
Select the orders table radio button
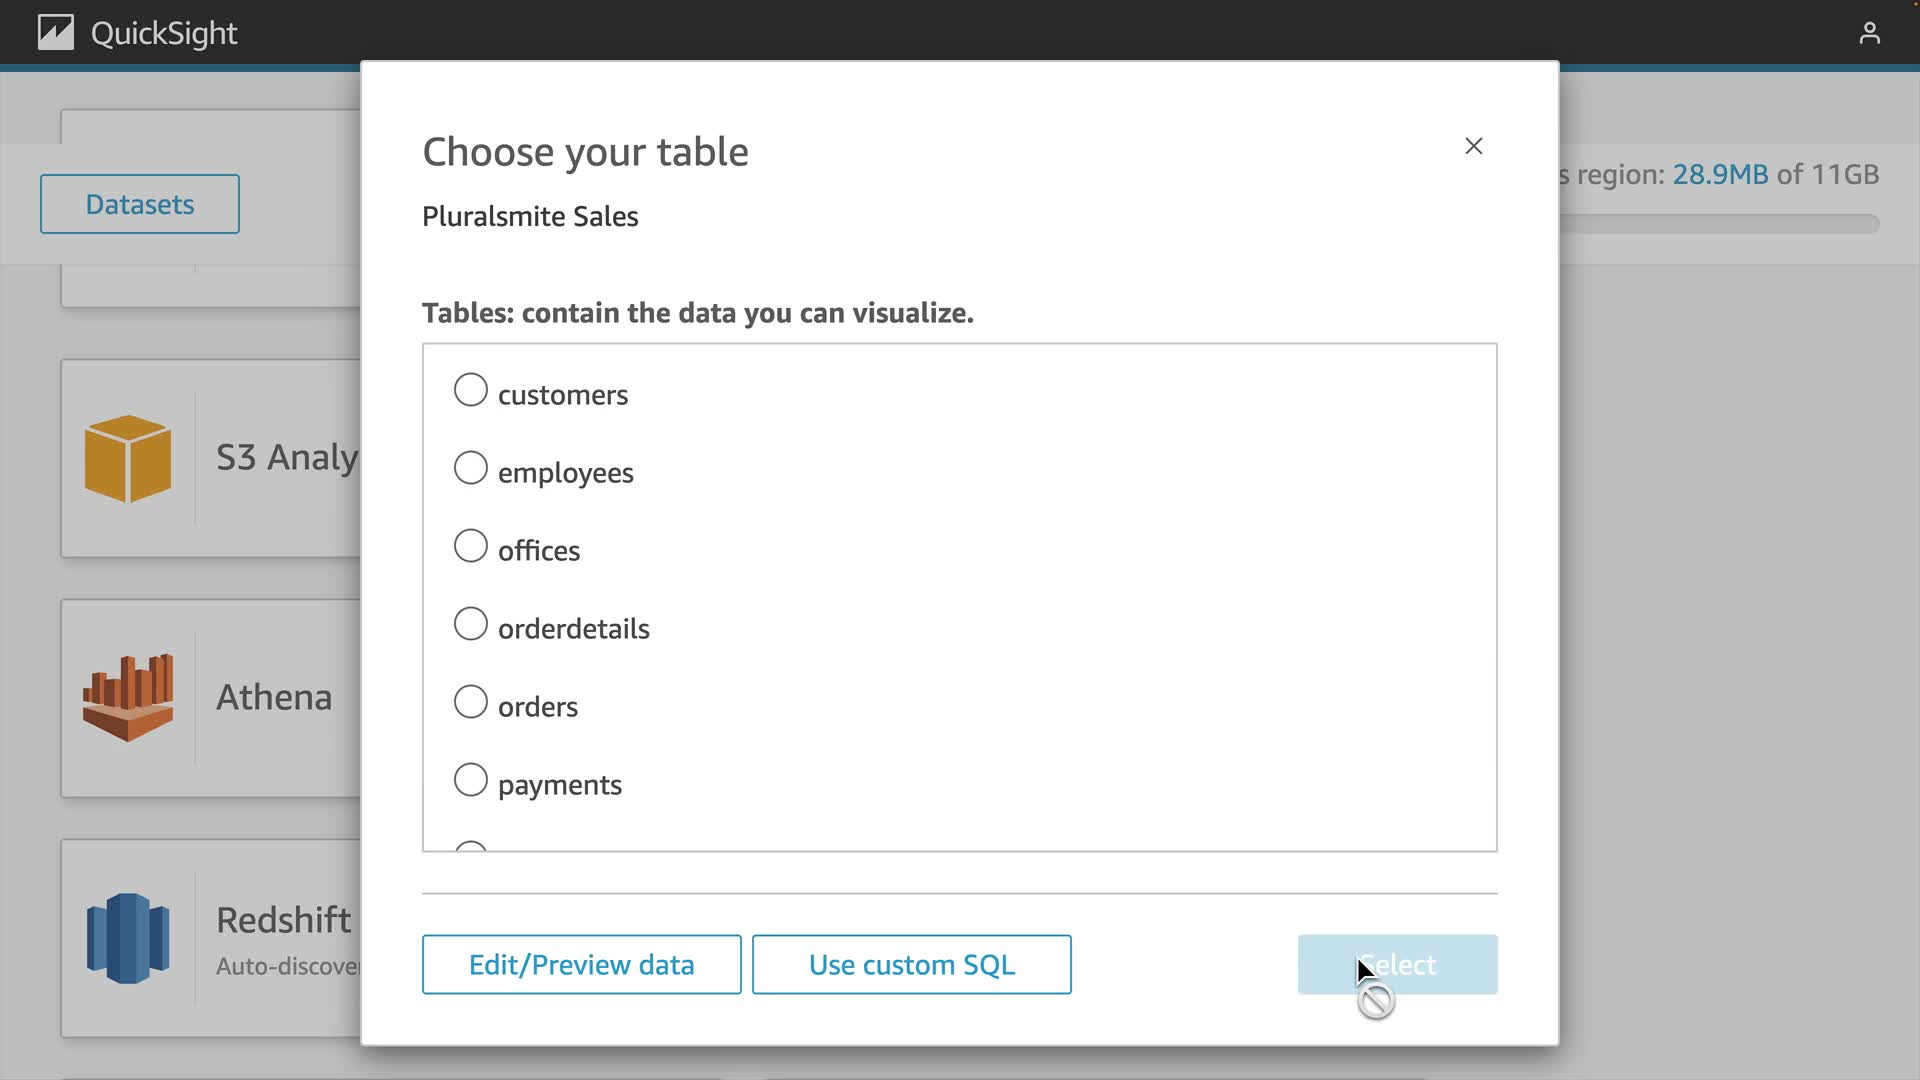pos(471,702)
